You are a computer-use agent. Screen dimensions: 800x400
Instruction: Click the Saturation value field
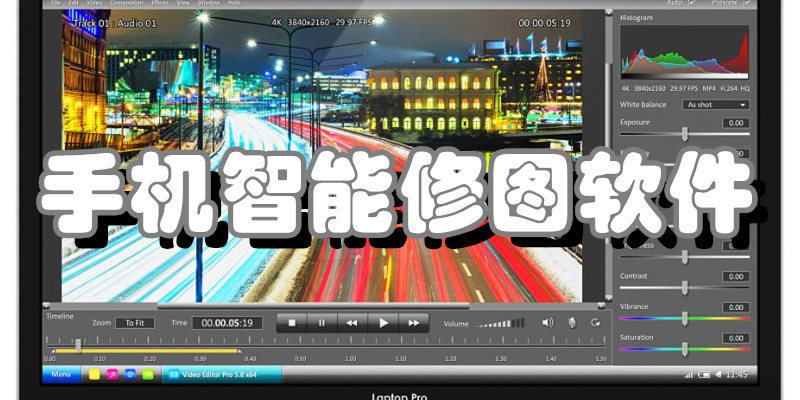click(x=735, y=338)
